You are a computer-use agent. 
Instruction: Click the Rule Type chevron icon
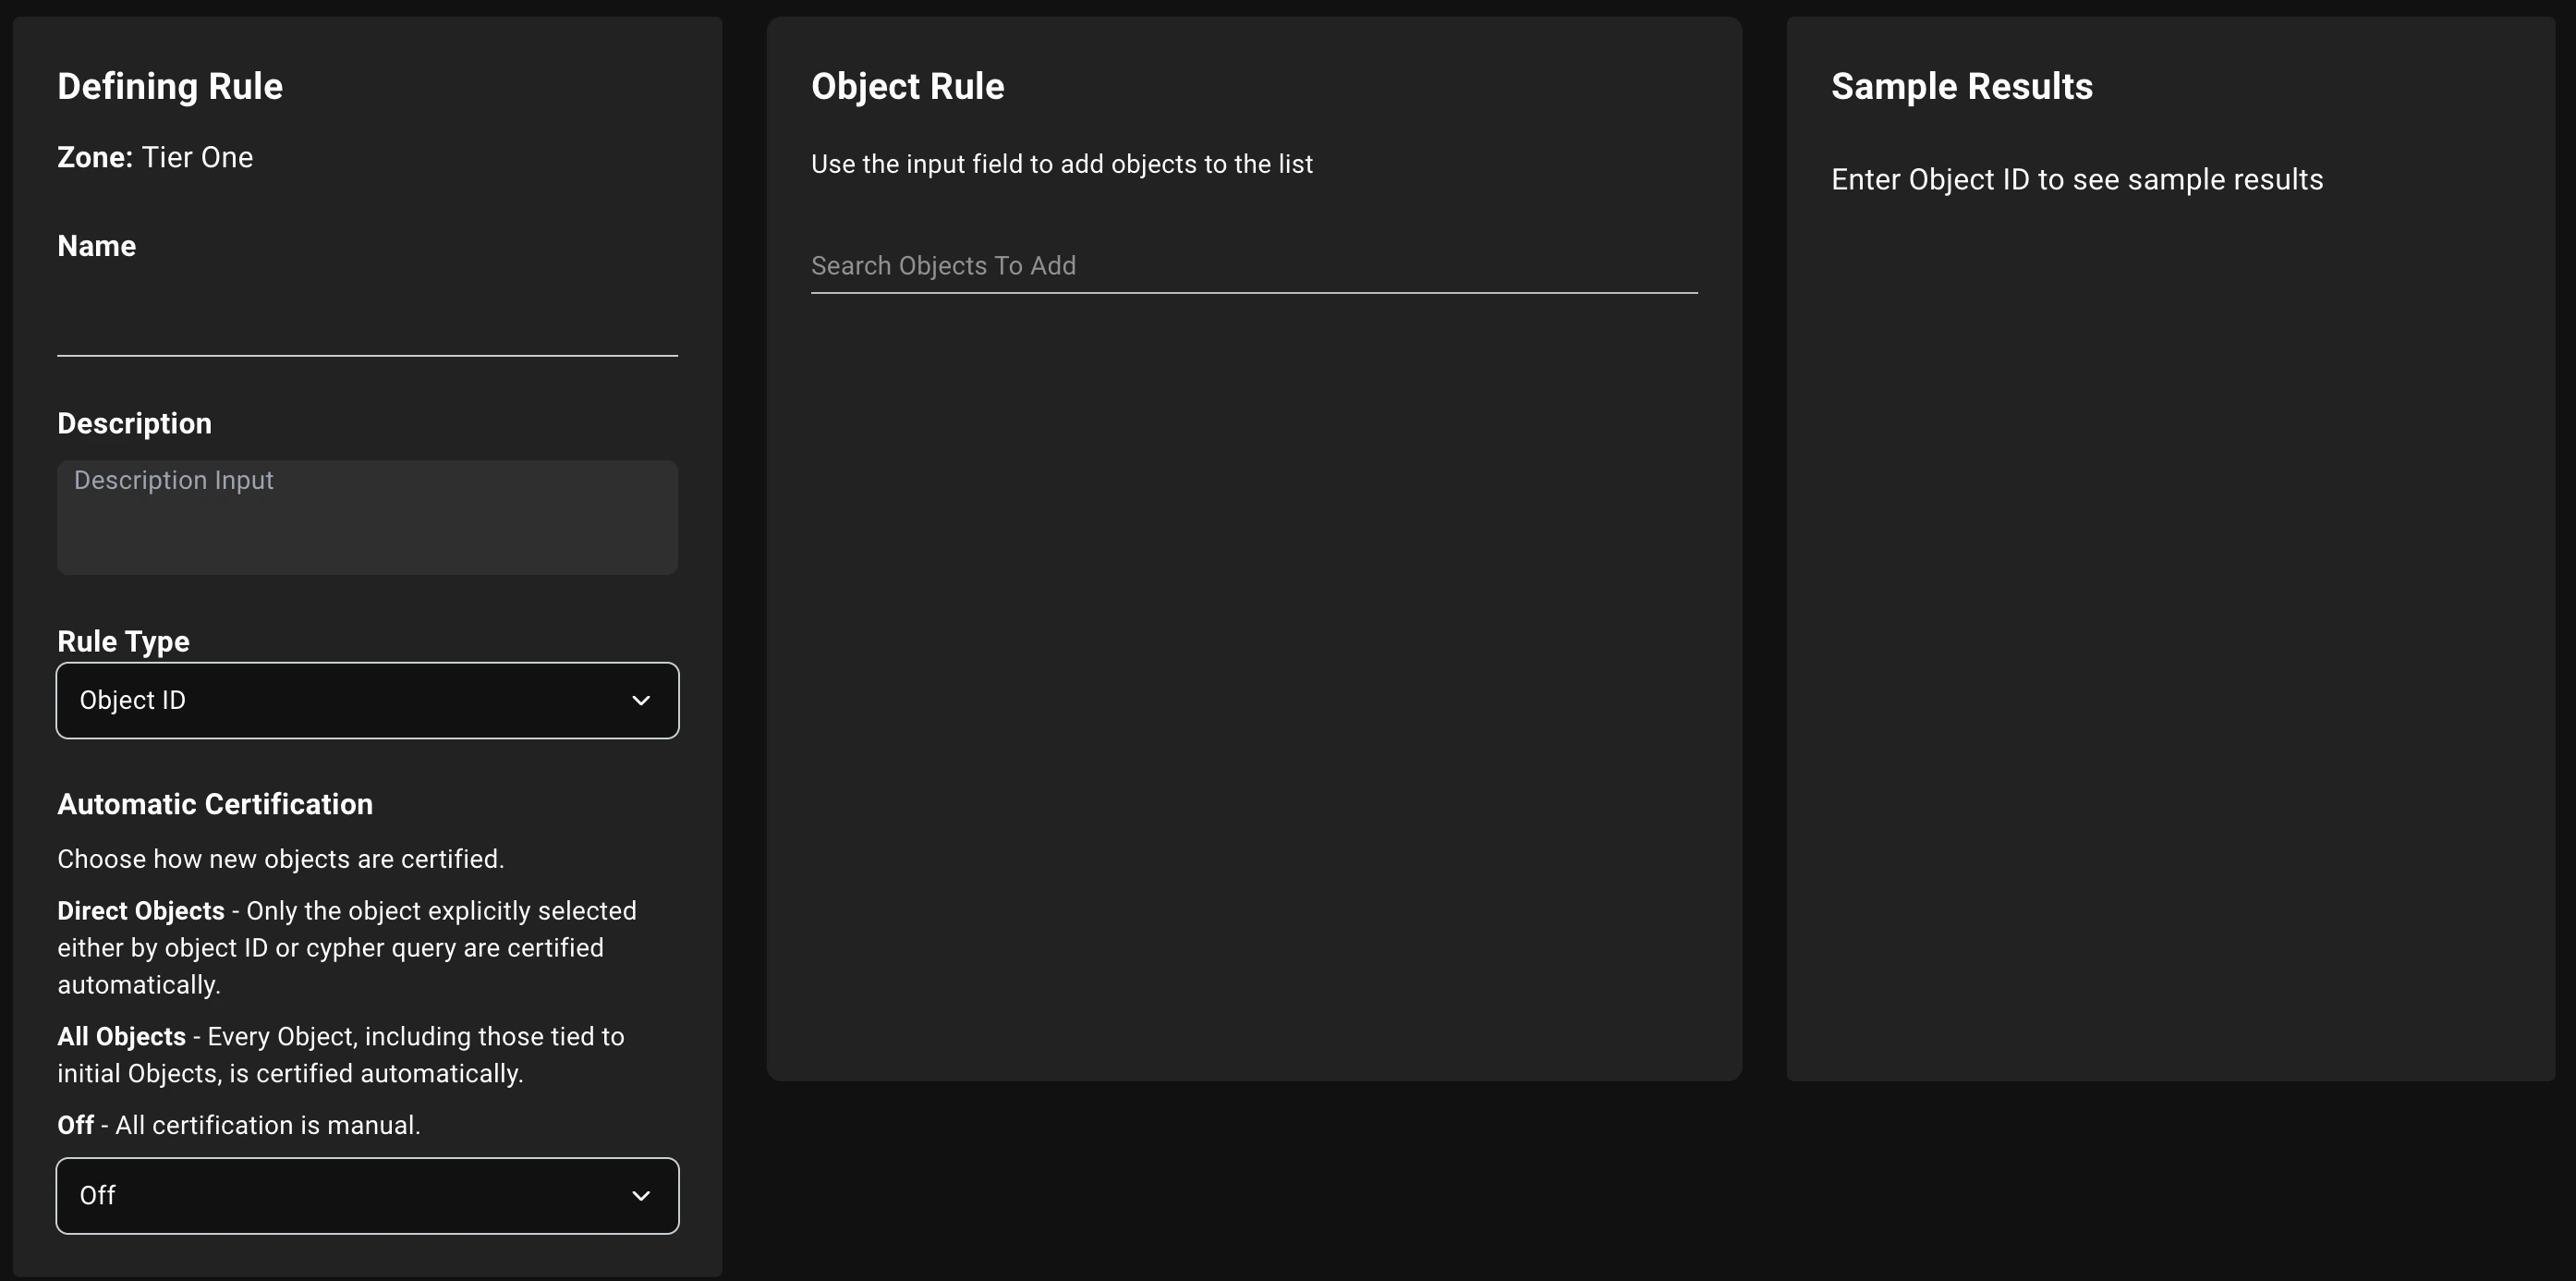coord(641,700)
